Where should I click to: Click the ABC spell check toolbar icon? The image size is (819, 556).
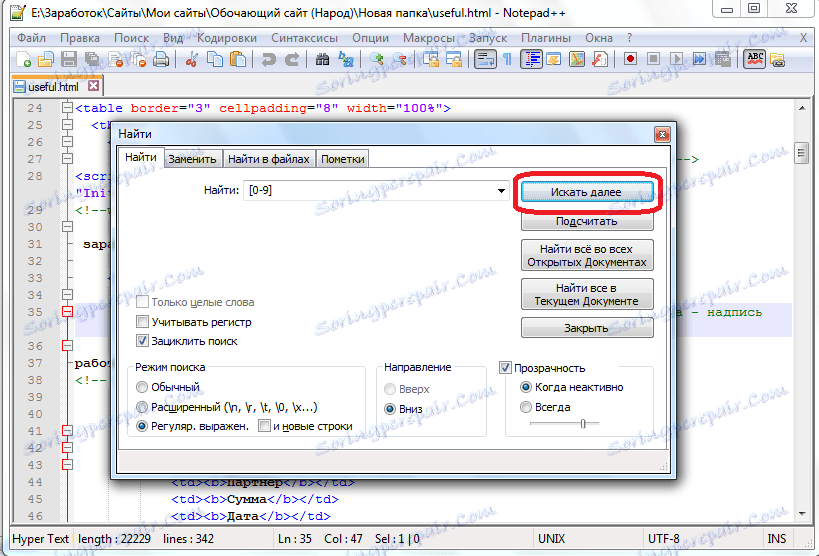point(755,60)
